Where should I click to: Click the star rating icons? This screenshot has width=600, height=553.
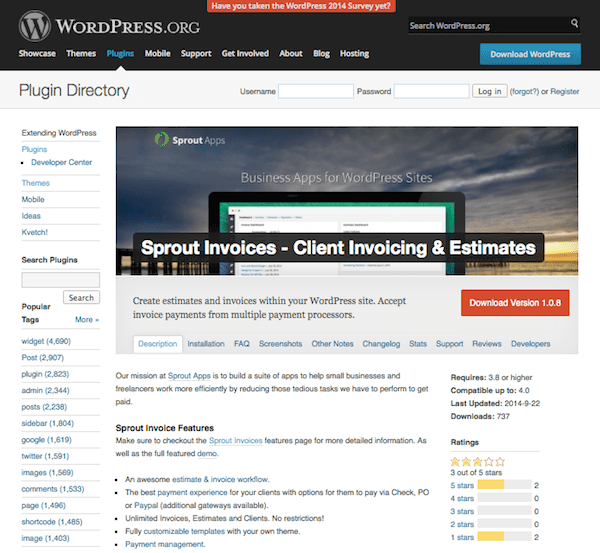pos(477,462)
